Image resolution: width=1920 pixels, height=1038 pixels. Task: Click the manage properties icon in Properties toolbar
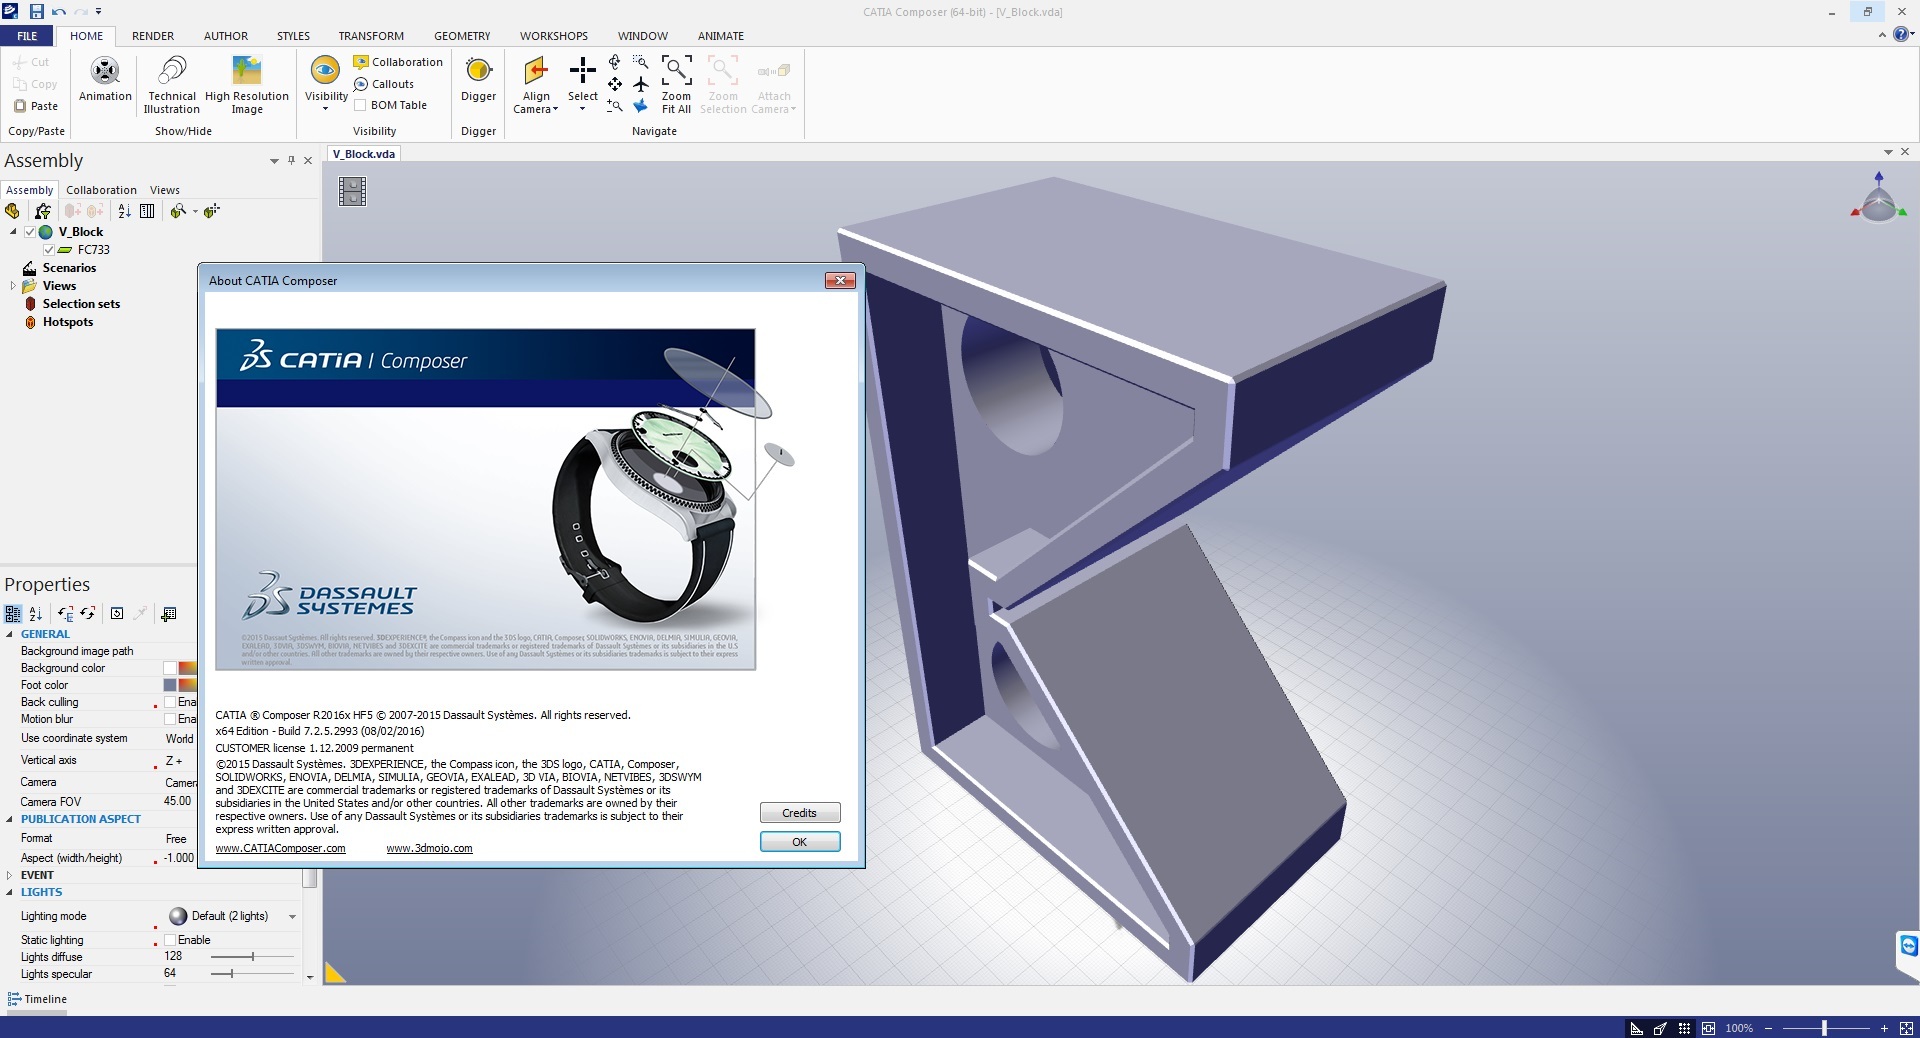click(169, 614)
